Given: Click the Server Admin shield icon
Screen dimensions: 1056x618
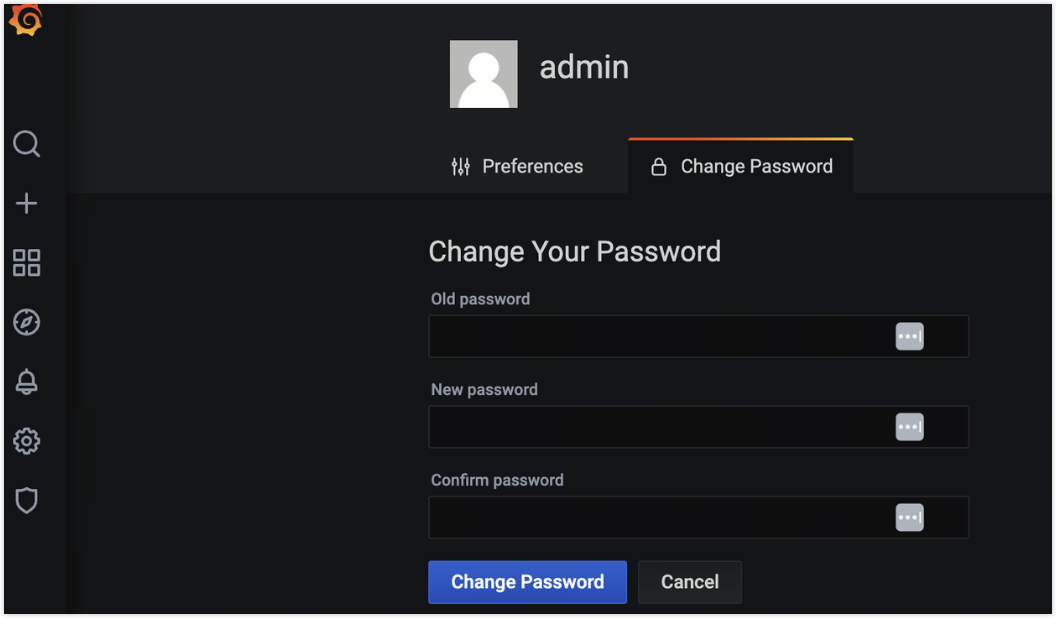Looking at the screenshot, I should point(26,500).
